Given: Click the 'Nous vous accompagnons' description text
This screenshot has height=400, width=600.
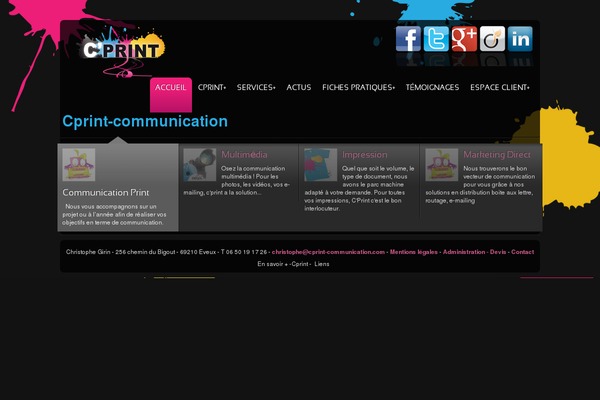Looking at the screenshot, I should click(114, 214).
